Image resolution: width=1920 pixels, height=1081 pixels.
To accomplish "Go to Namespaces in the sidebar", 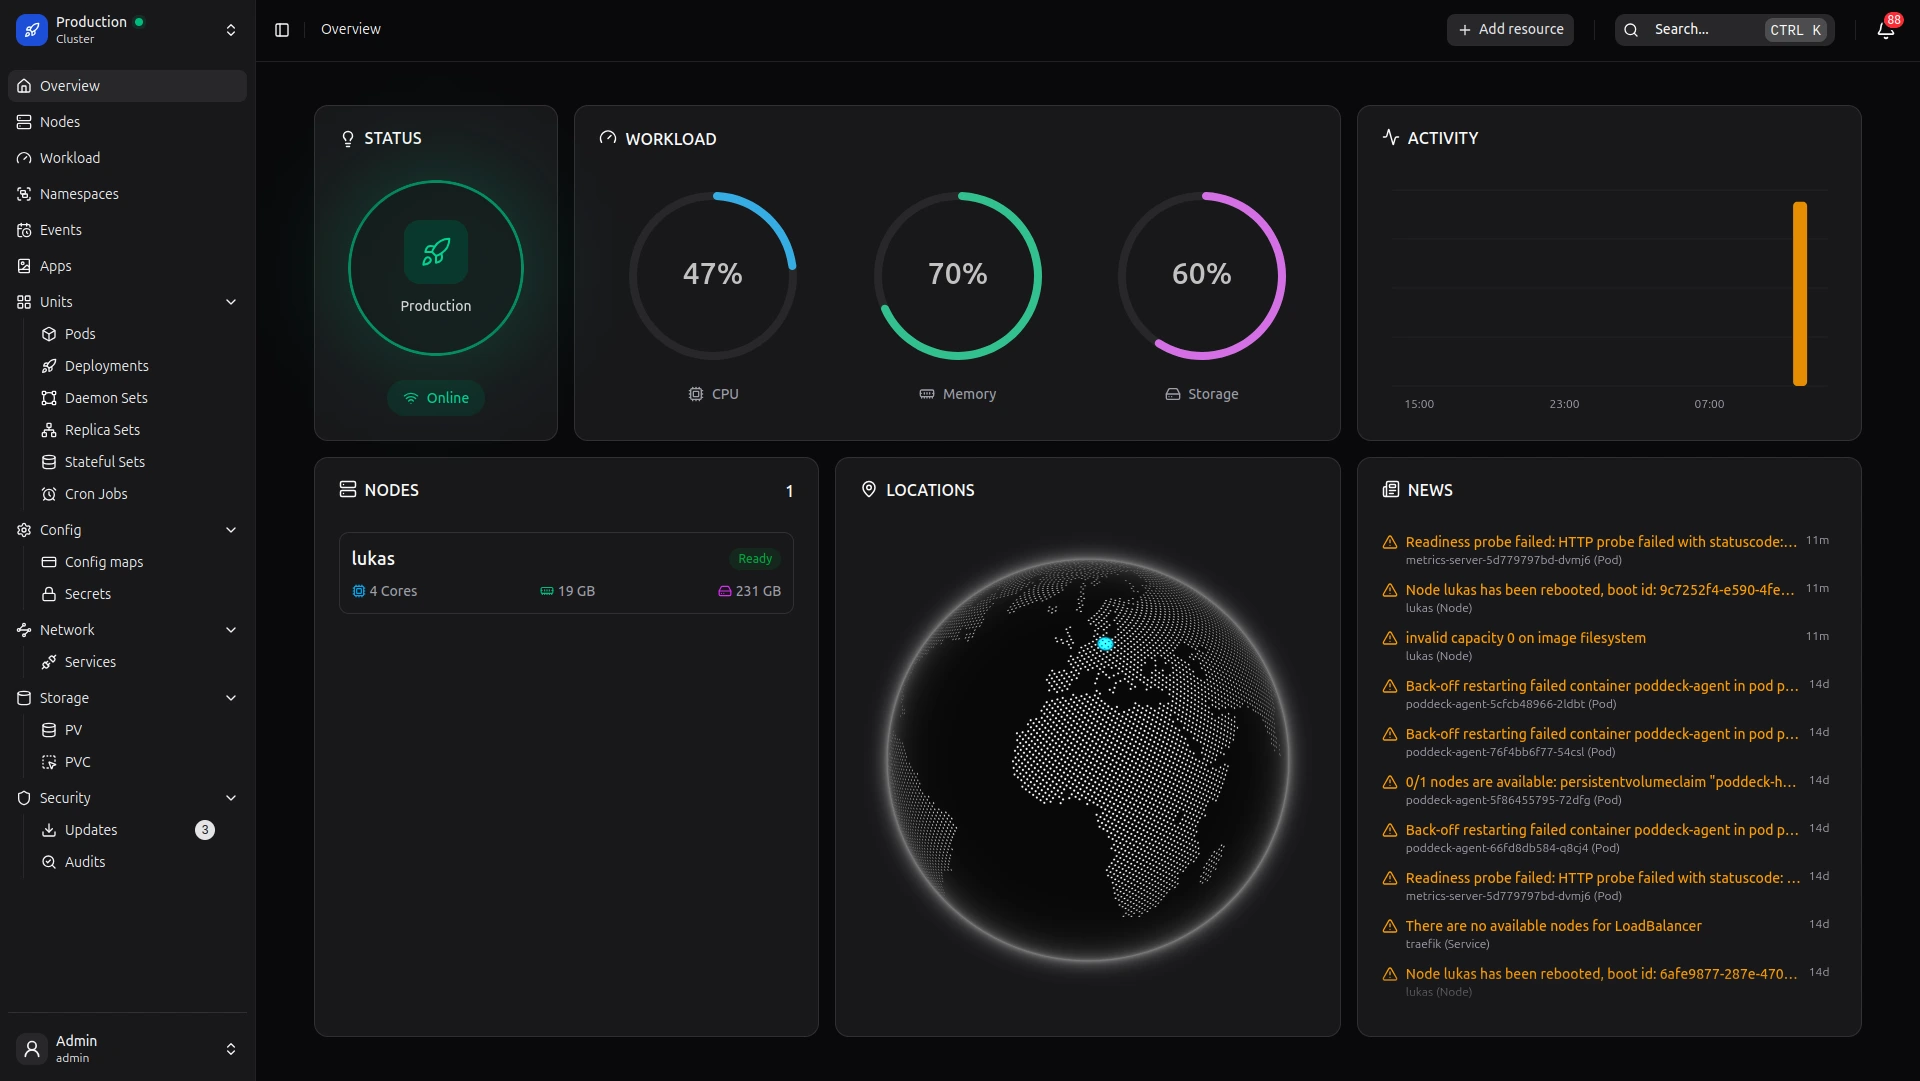I will coord(79,194).
